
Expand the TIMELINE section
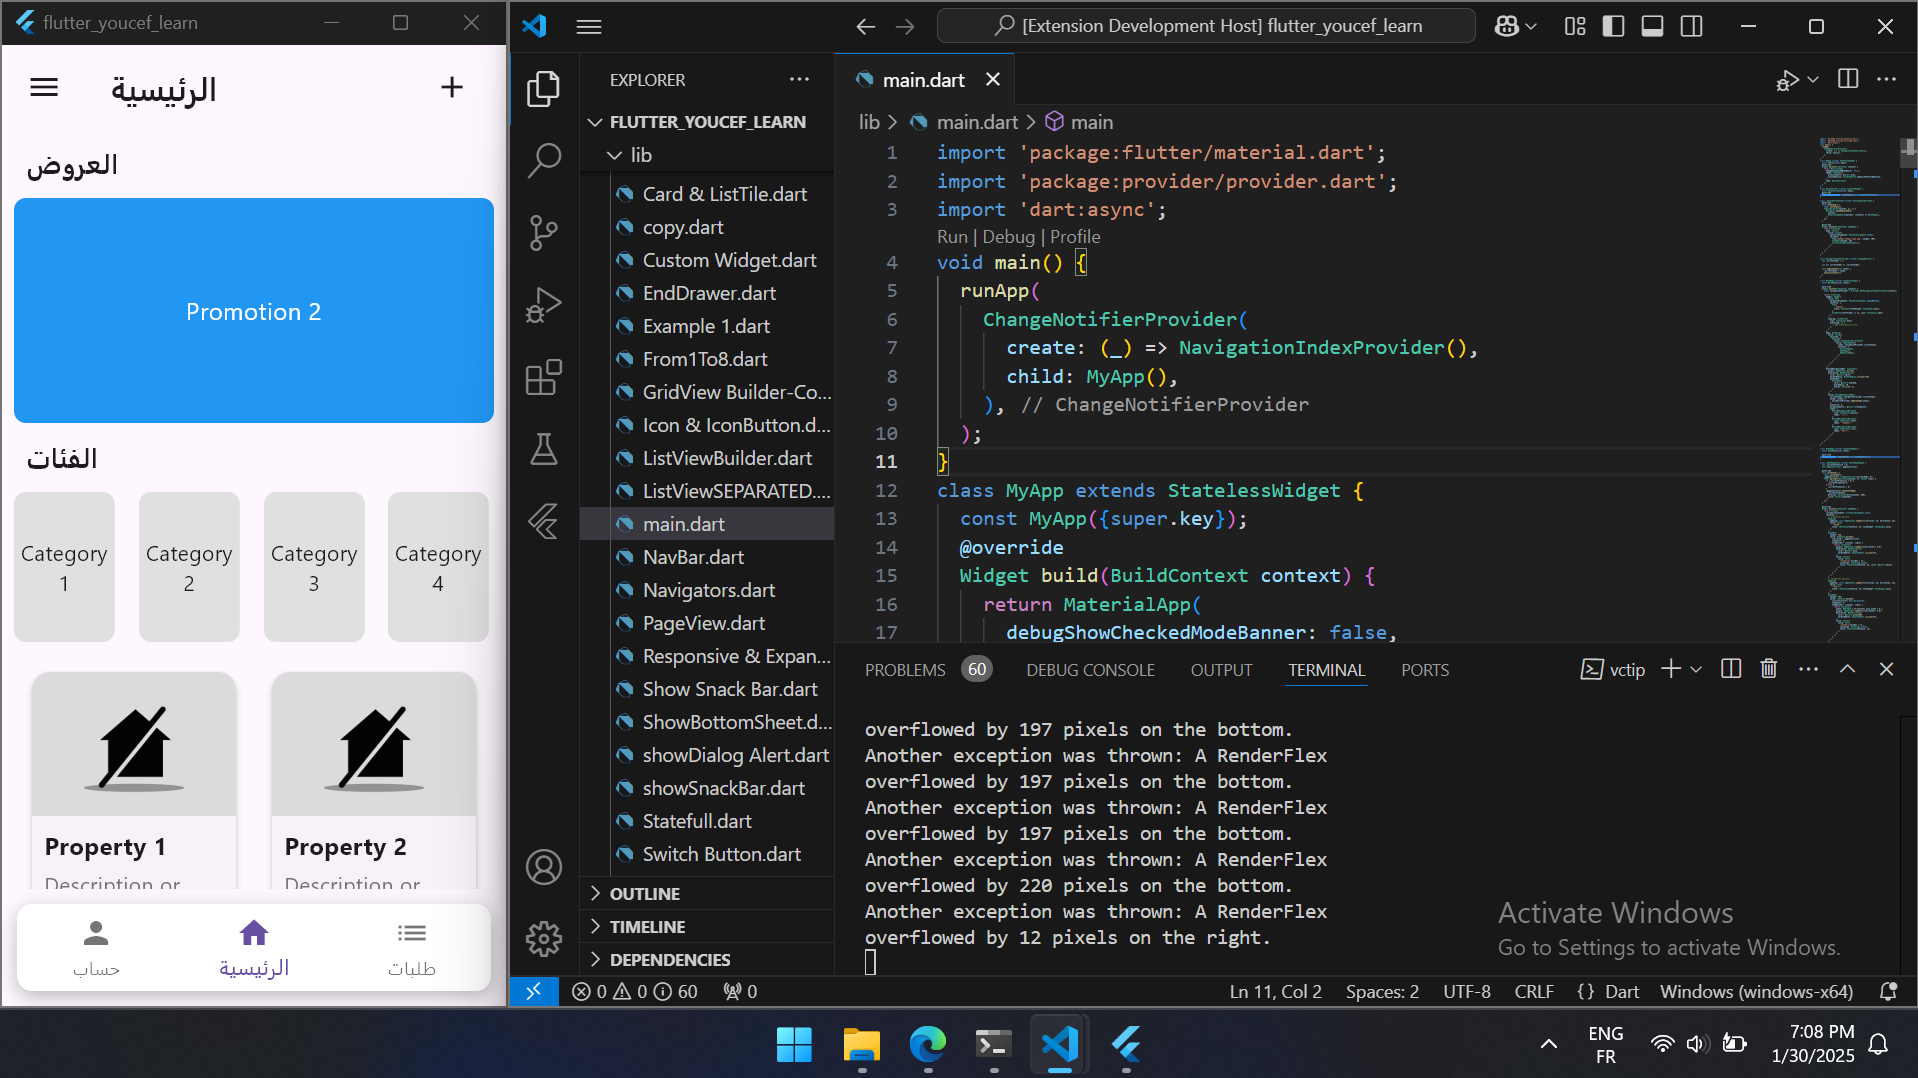click(x=706, y=927)
